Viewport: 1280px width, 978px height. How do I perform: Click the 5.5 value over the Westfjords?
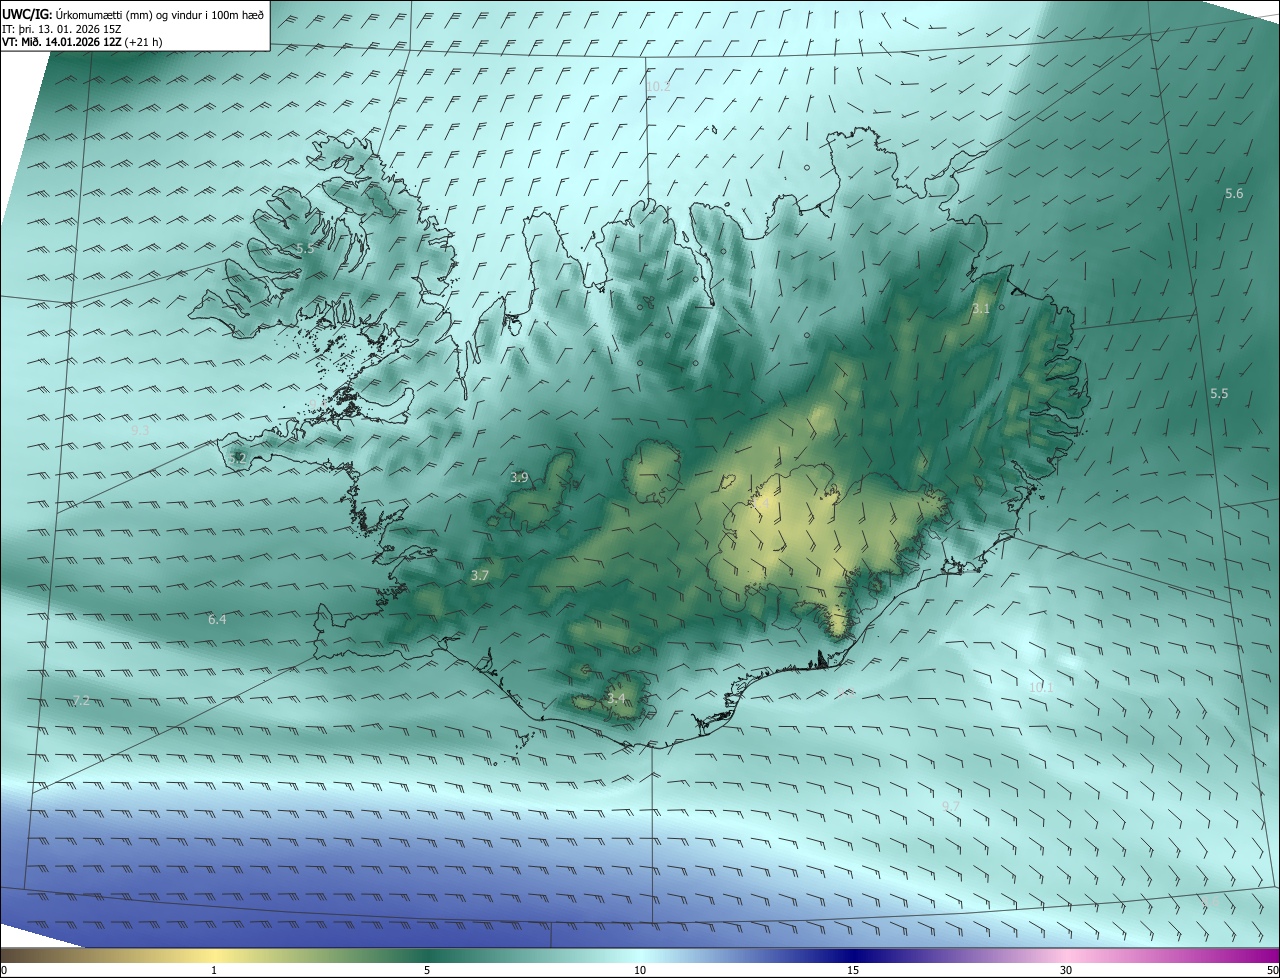coord(304,249)
